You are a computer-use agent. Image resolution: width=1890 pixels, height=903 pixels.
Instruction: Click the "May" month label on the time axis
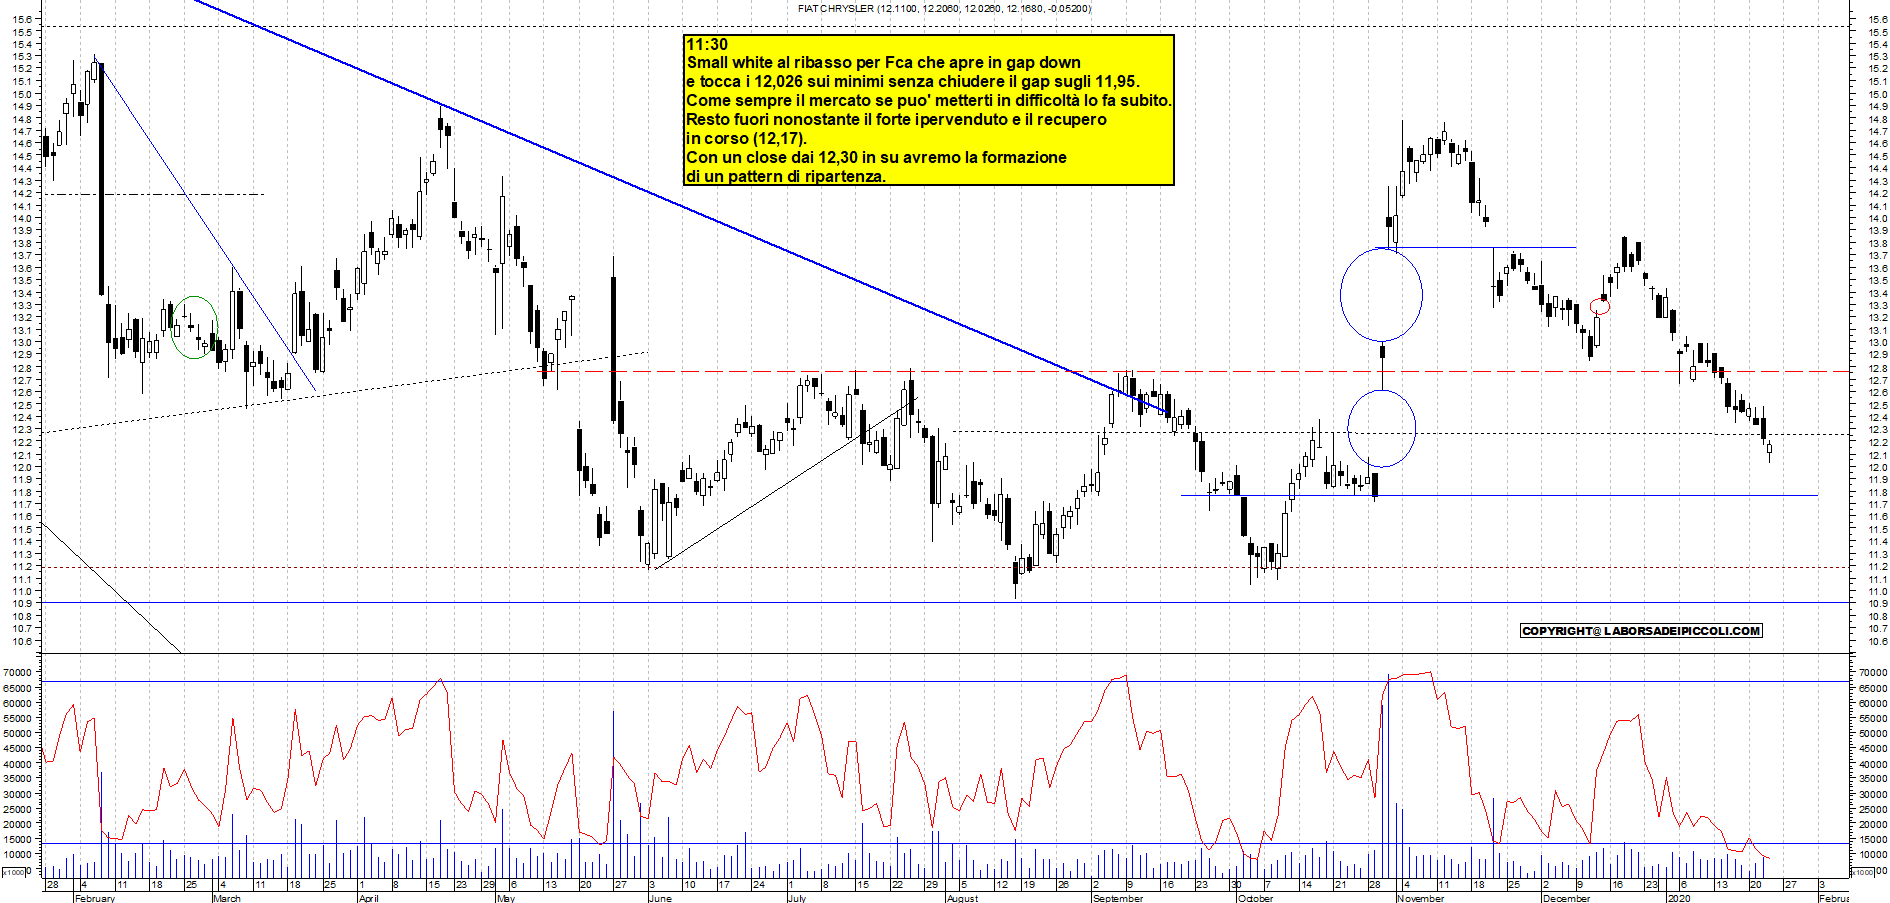(506, 898)
